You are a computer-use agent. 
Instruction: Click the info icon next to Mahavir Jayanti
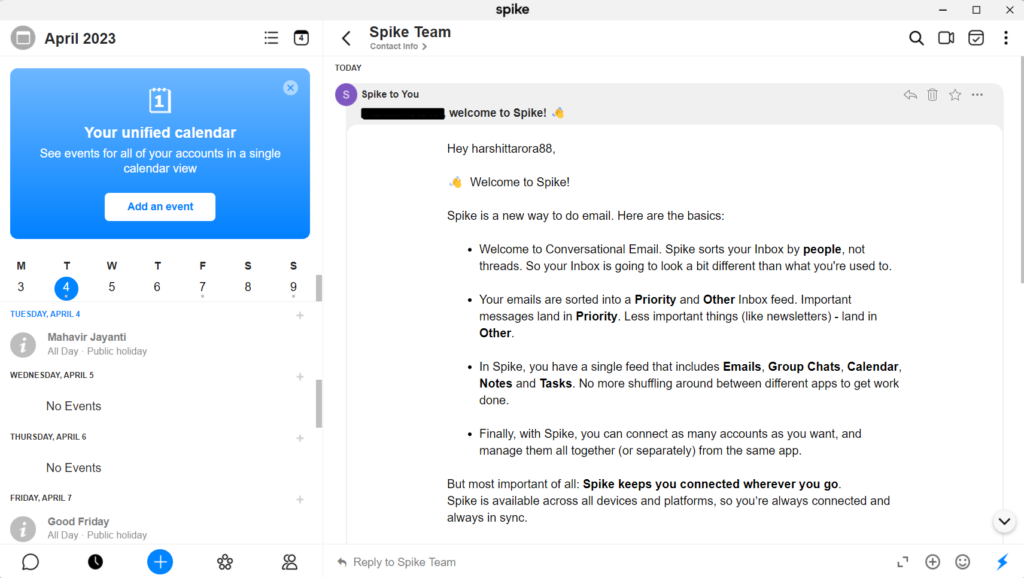pyautogui.click(x=23, y=344)
